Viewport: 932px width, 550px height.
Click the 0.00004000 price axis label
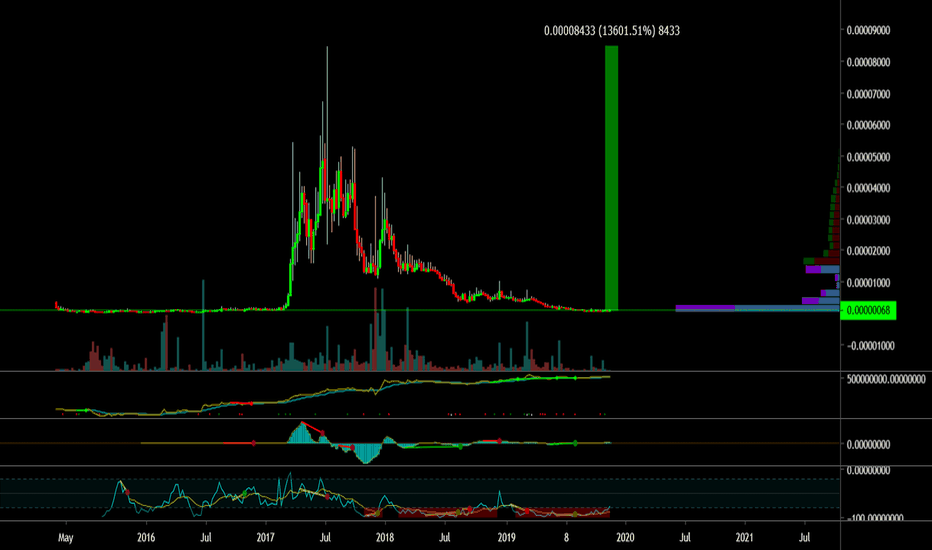pos(868,188)
